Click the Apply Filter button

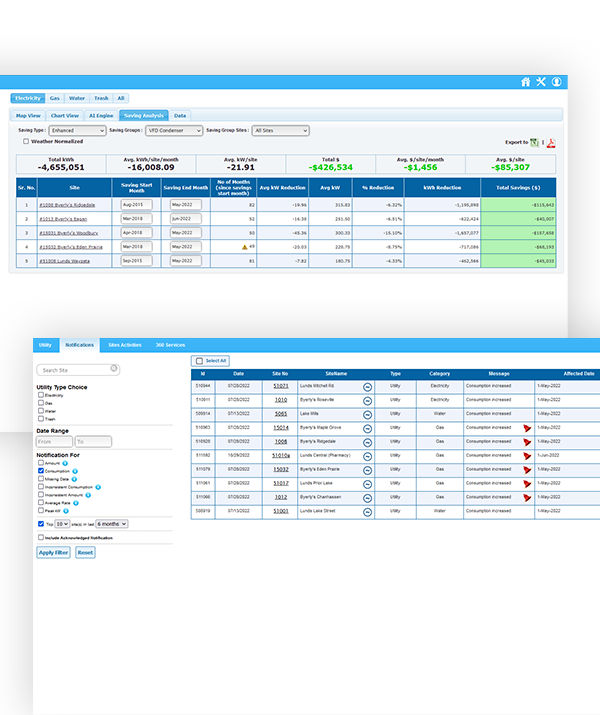tap(53, 552)
